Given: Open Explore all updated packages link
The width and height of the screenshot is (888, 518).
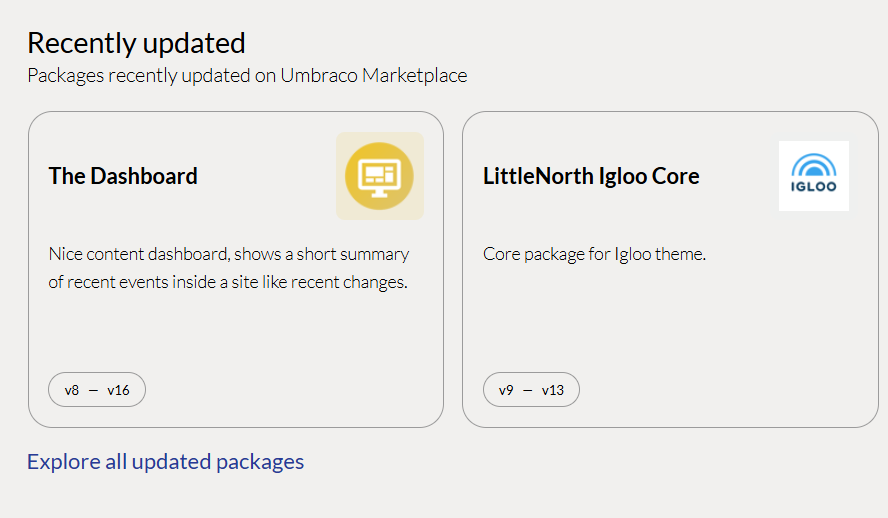Looking at the screenshot, I should [165, 462].
